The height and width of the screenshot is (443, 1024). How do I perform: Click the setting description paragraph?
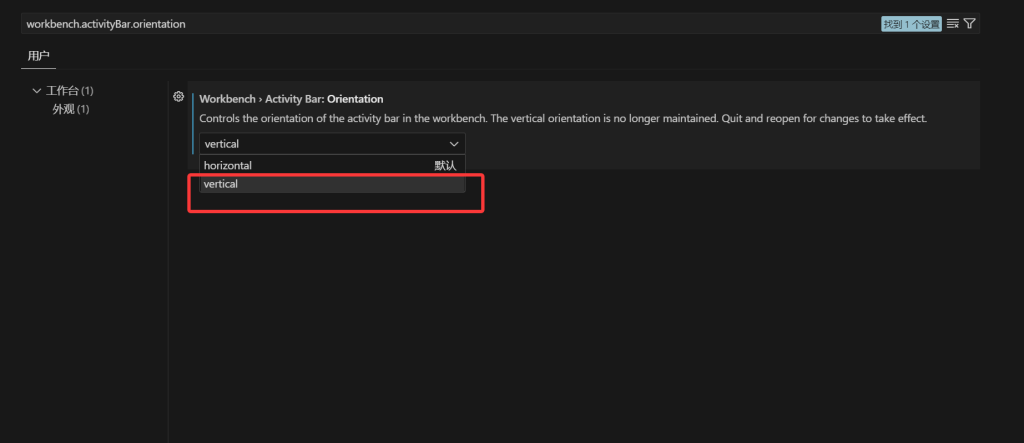pyautogui.click(x=563, y=119)
